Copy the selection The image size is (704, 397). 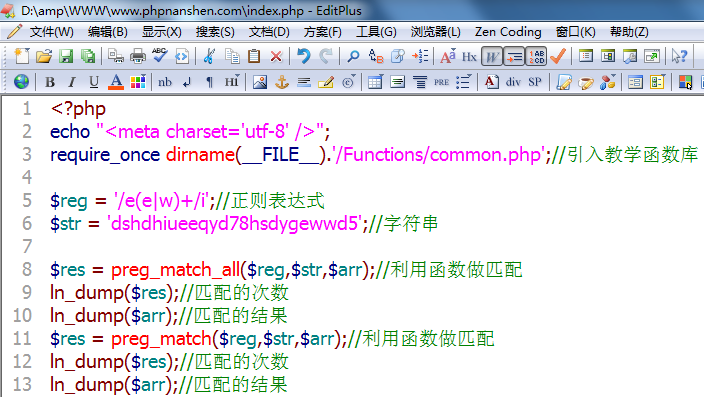(232, 57)
